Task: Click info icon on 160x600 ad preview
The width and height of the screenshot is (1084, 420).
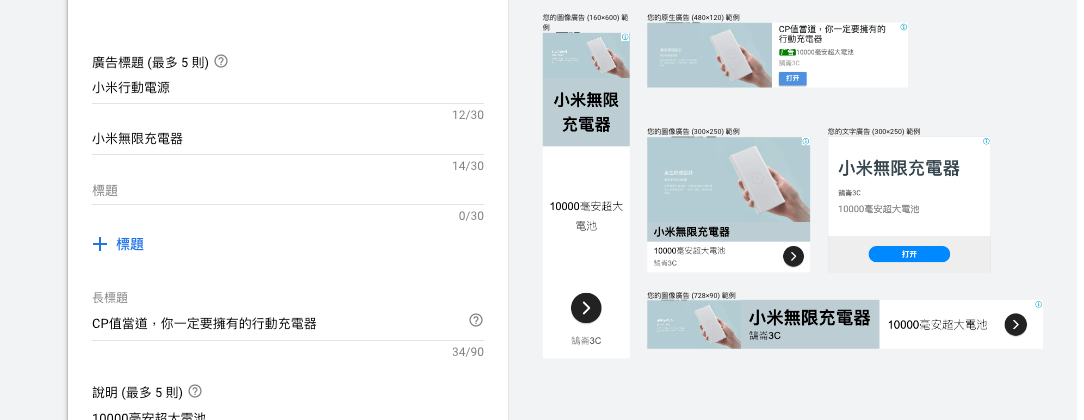Action: pyautogui.click(x=625, y=38)
